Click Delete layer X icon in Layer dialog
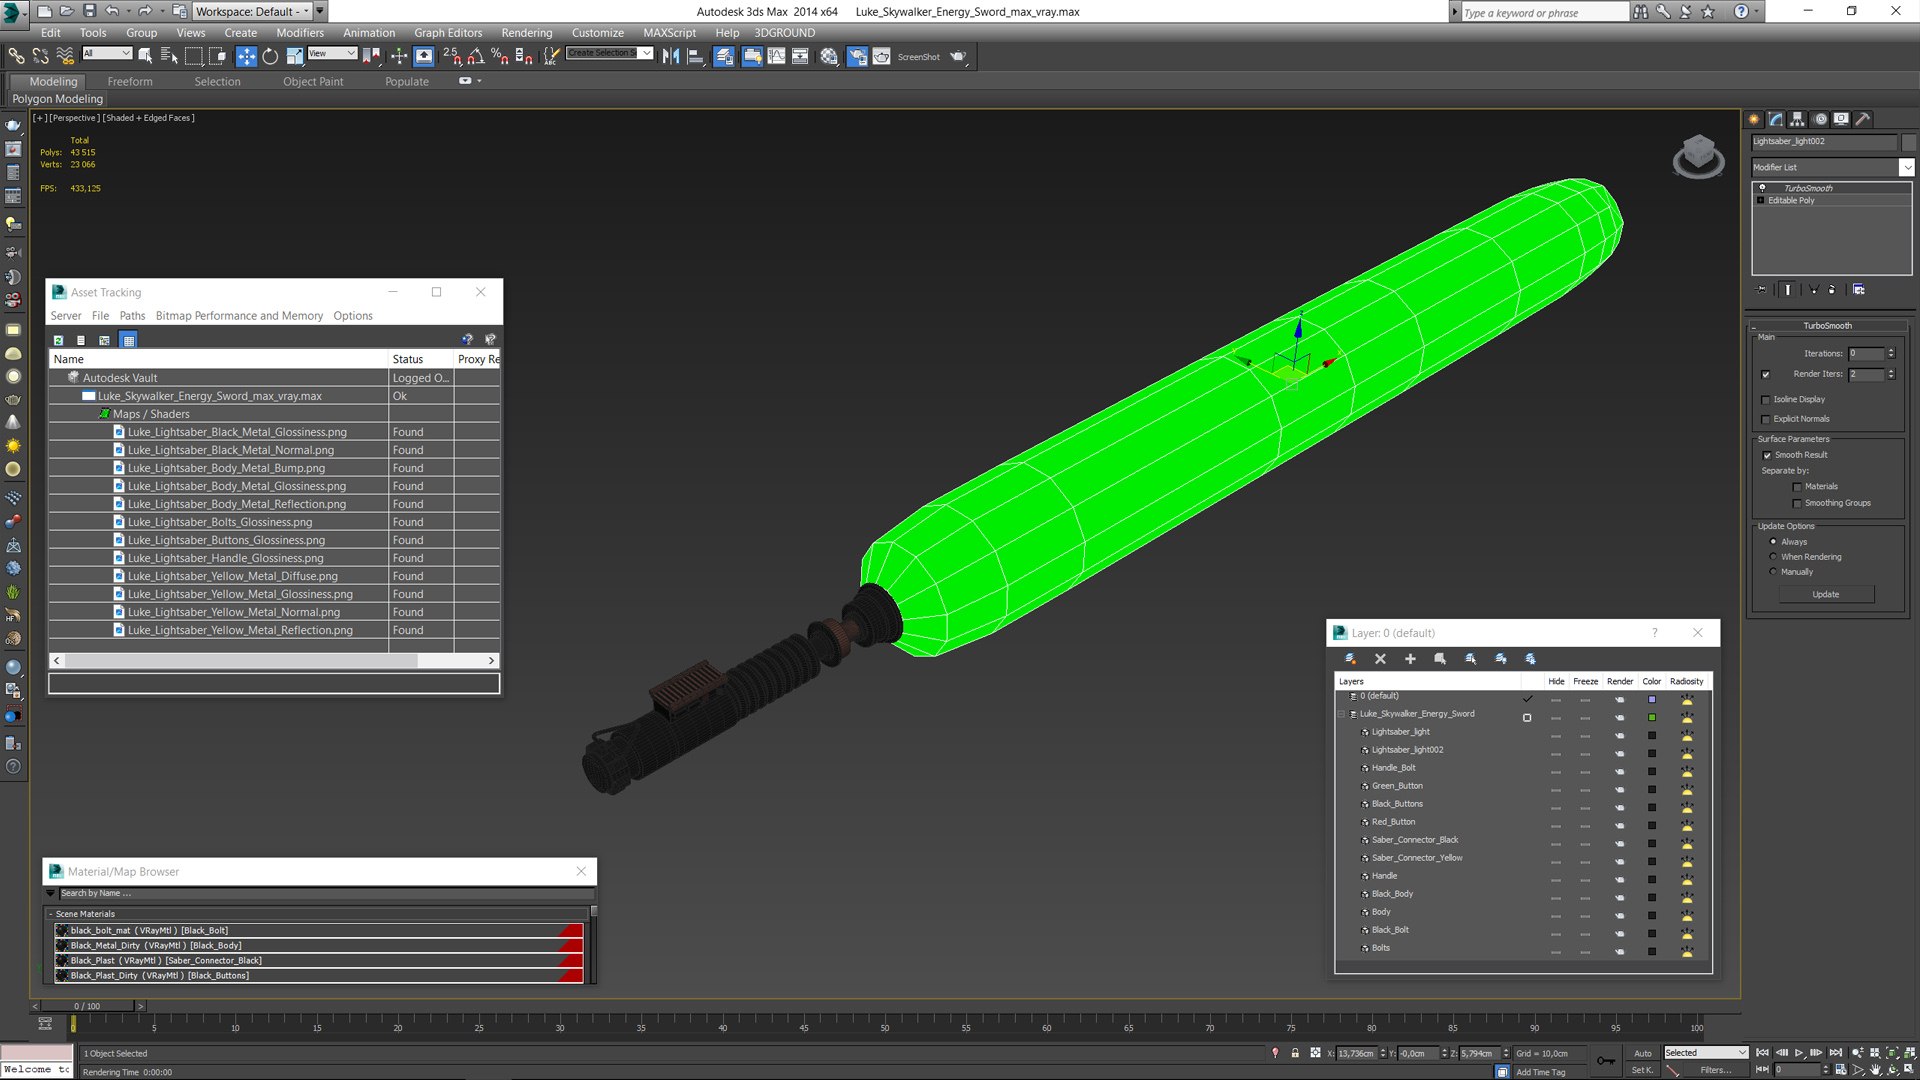Image resolution: width=1920 pixels, height=1080 pixels. (x=1380, y=659)
